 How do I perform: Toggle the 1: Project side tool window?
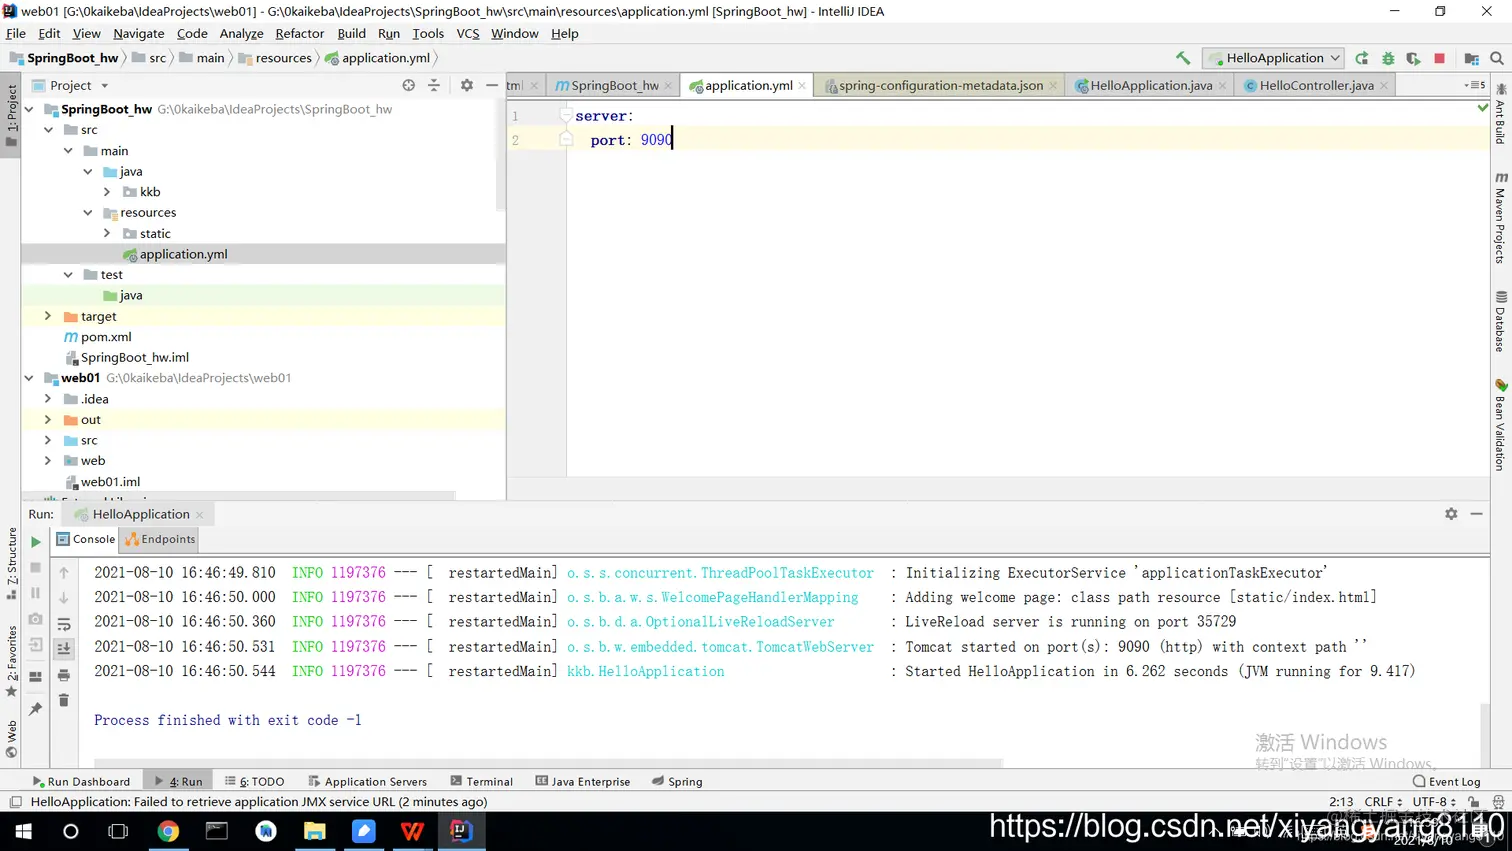[x=11, y=115]
